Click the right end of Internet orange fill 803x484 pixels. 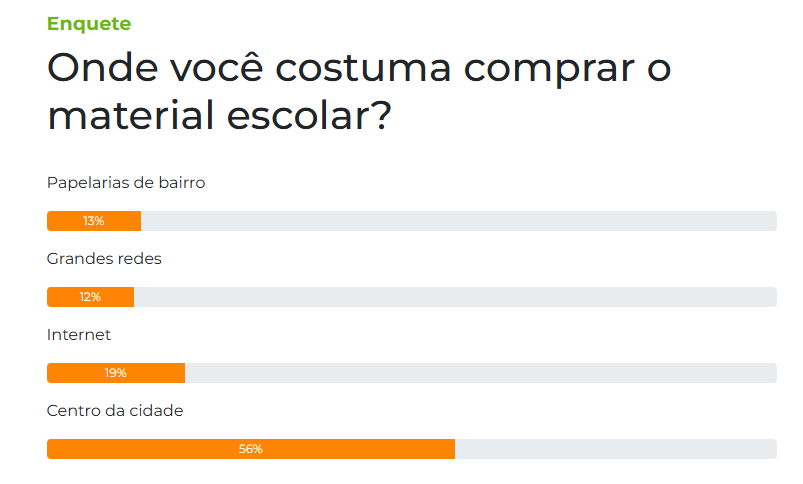coord(181,373)
